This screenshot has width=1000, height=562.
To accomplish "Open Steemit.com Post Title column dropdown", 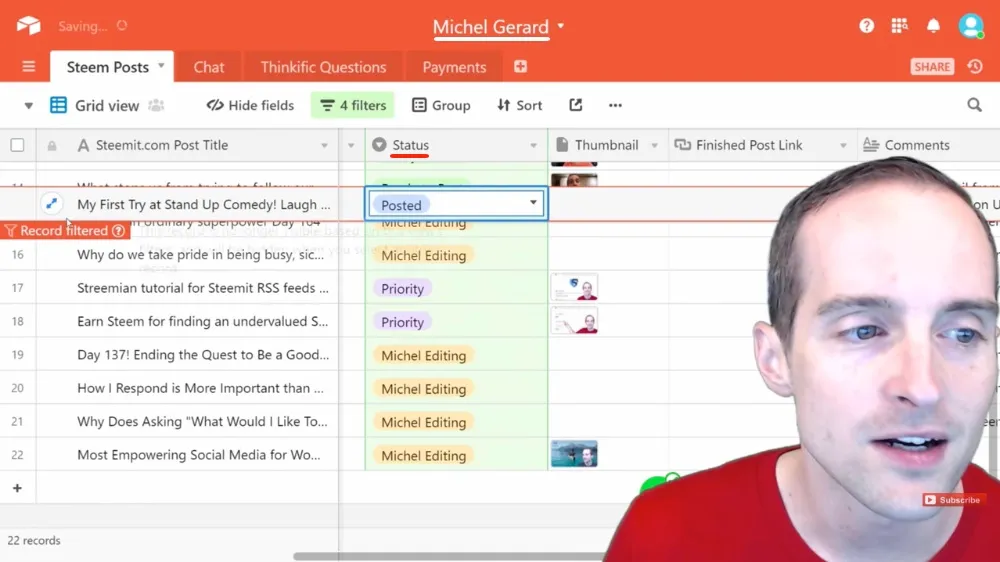I will coord(324,146).
